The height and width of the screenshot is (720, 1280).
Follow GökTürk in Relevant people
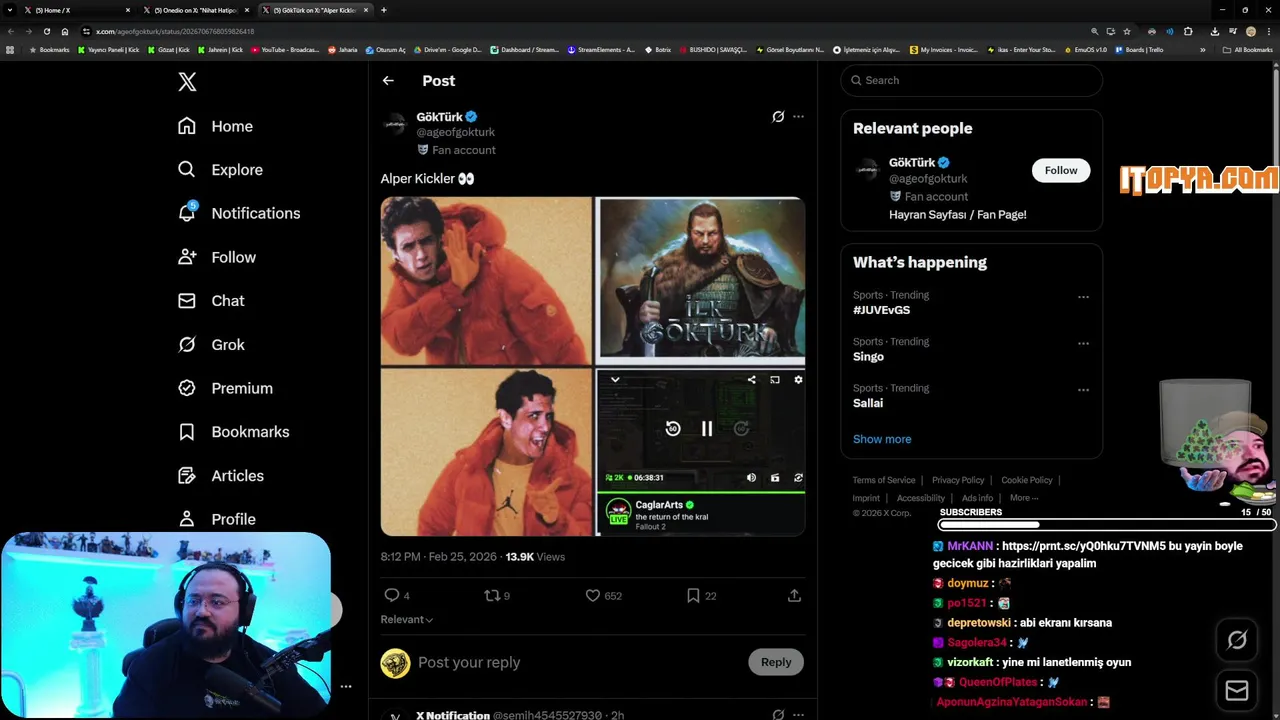(1061, 170)
